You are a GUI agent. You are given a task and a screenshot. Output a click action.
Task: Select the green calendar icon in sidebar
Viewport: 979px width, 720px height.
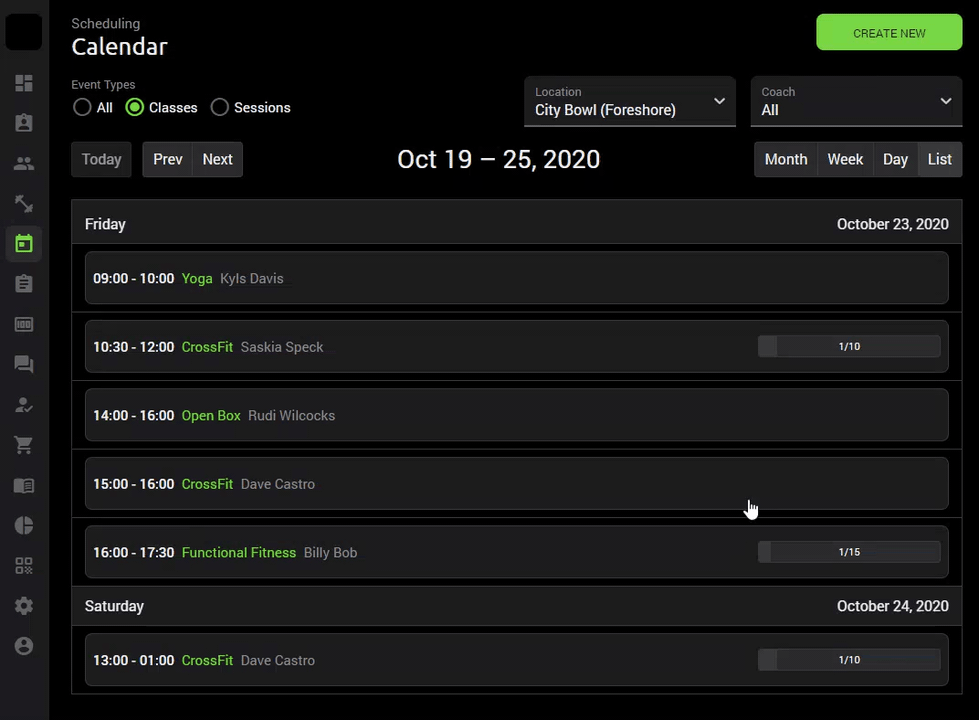(24, 244)
